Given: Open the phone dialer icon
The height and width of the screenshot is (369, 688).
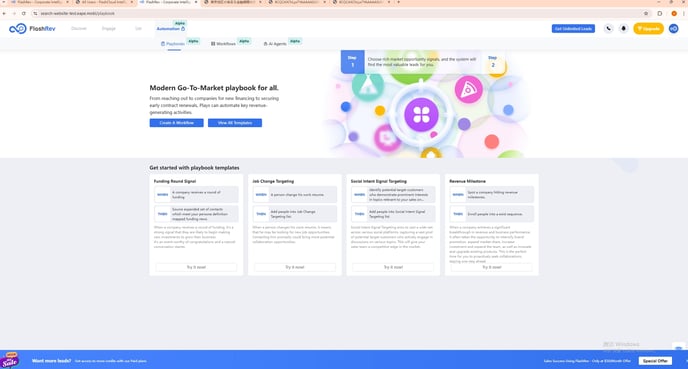Looking at the screenshot, I should [608, 29].
